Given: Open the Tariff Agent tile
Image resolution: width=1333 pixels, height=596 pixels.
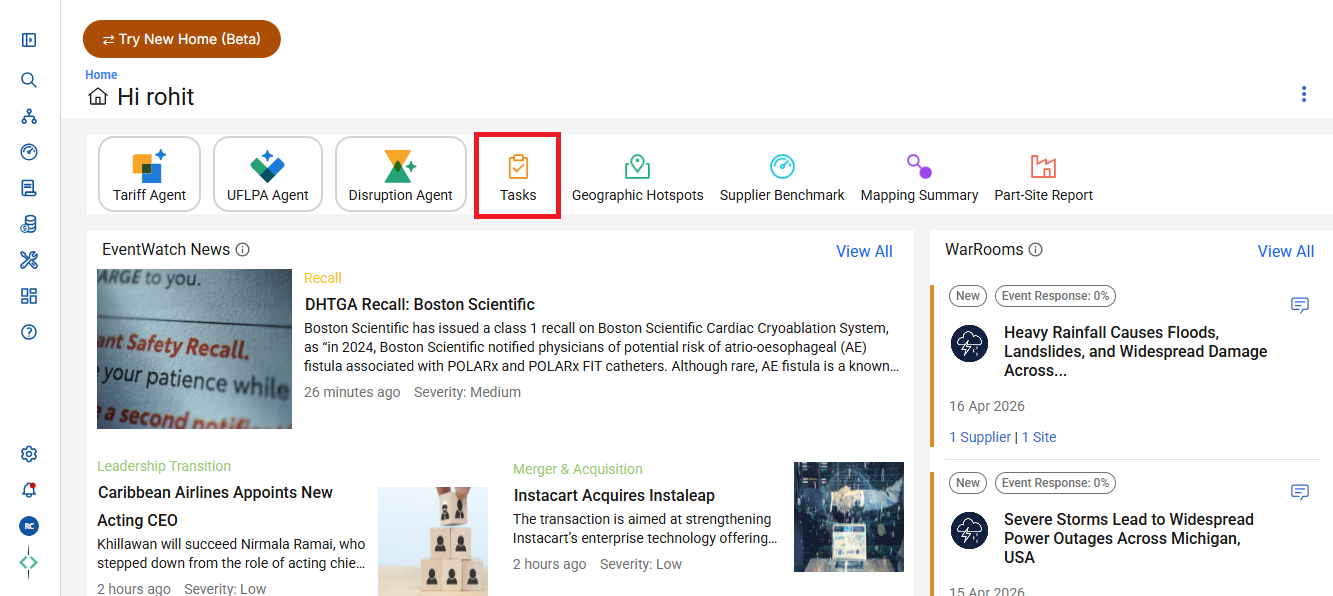Looking at the screenshot, I should coord(149,174).
